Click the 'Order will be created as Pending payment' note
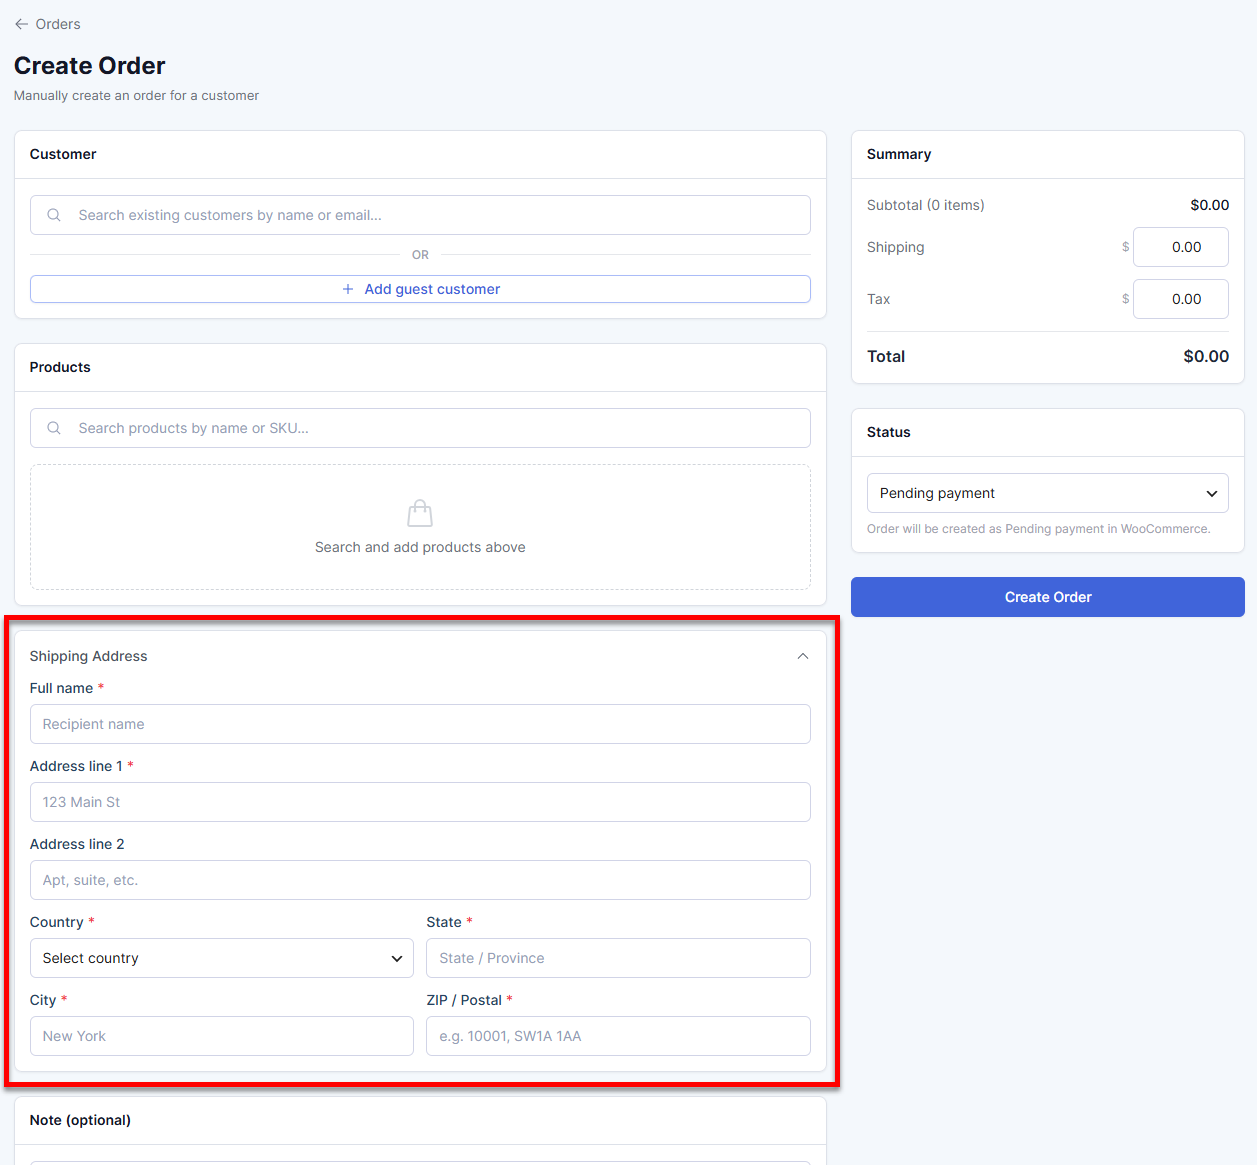1257x1165 pixels. pos(1038,529)
